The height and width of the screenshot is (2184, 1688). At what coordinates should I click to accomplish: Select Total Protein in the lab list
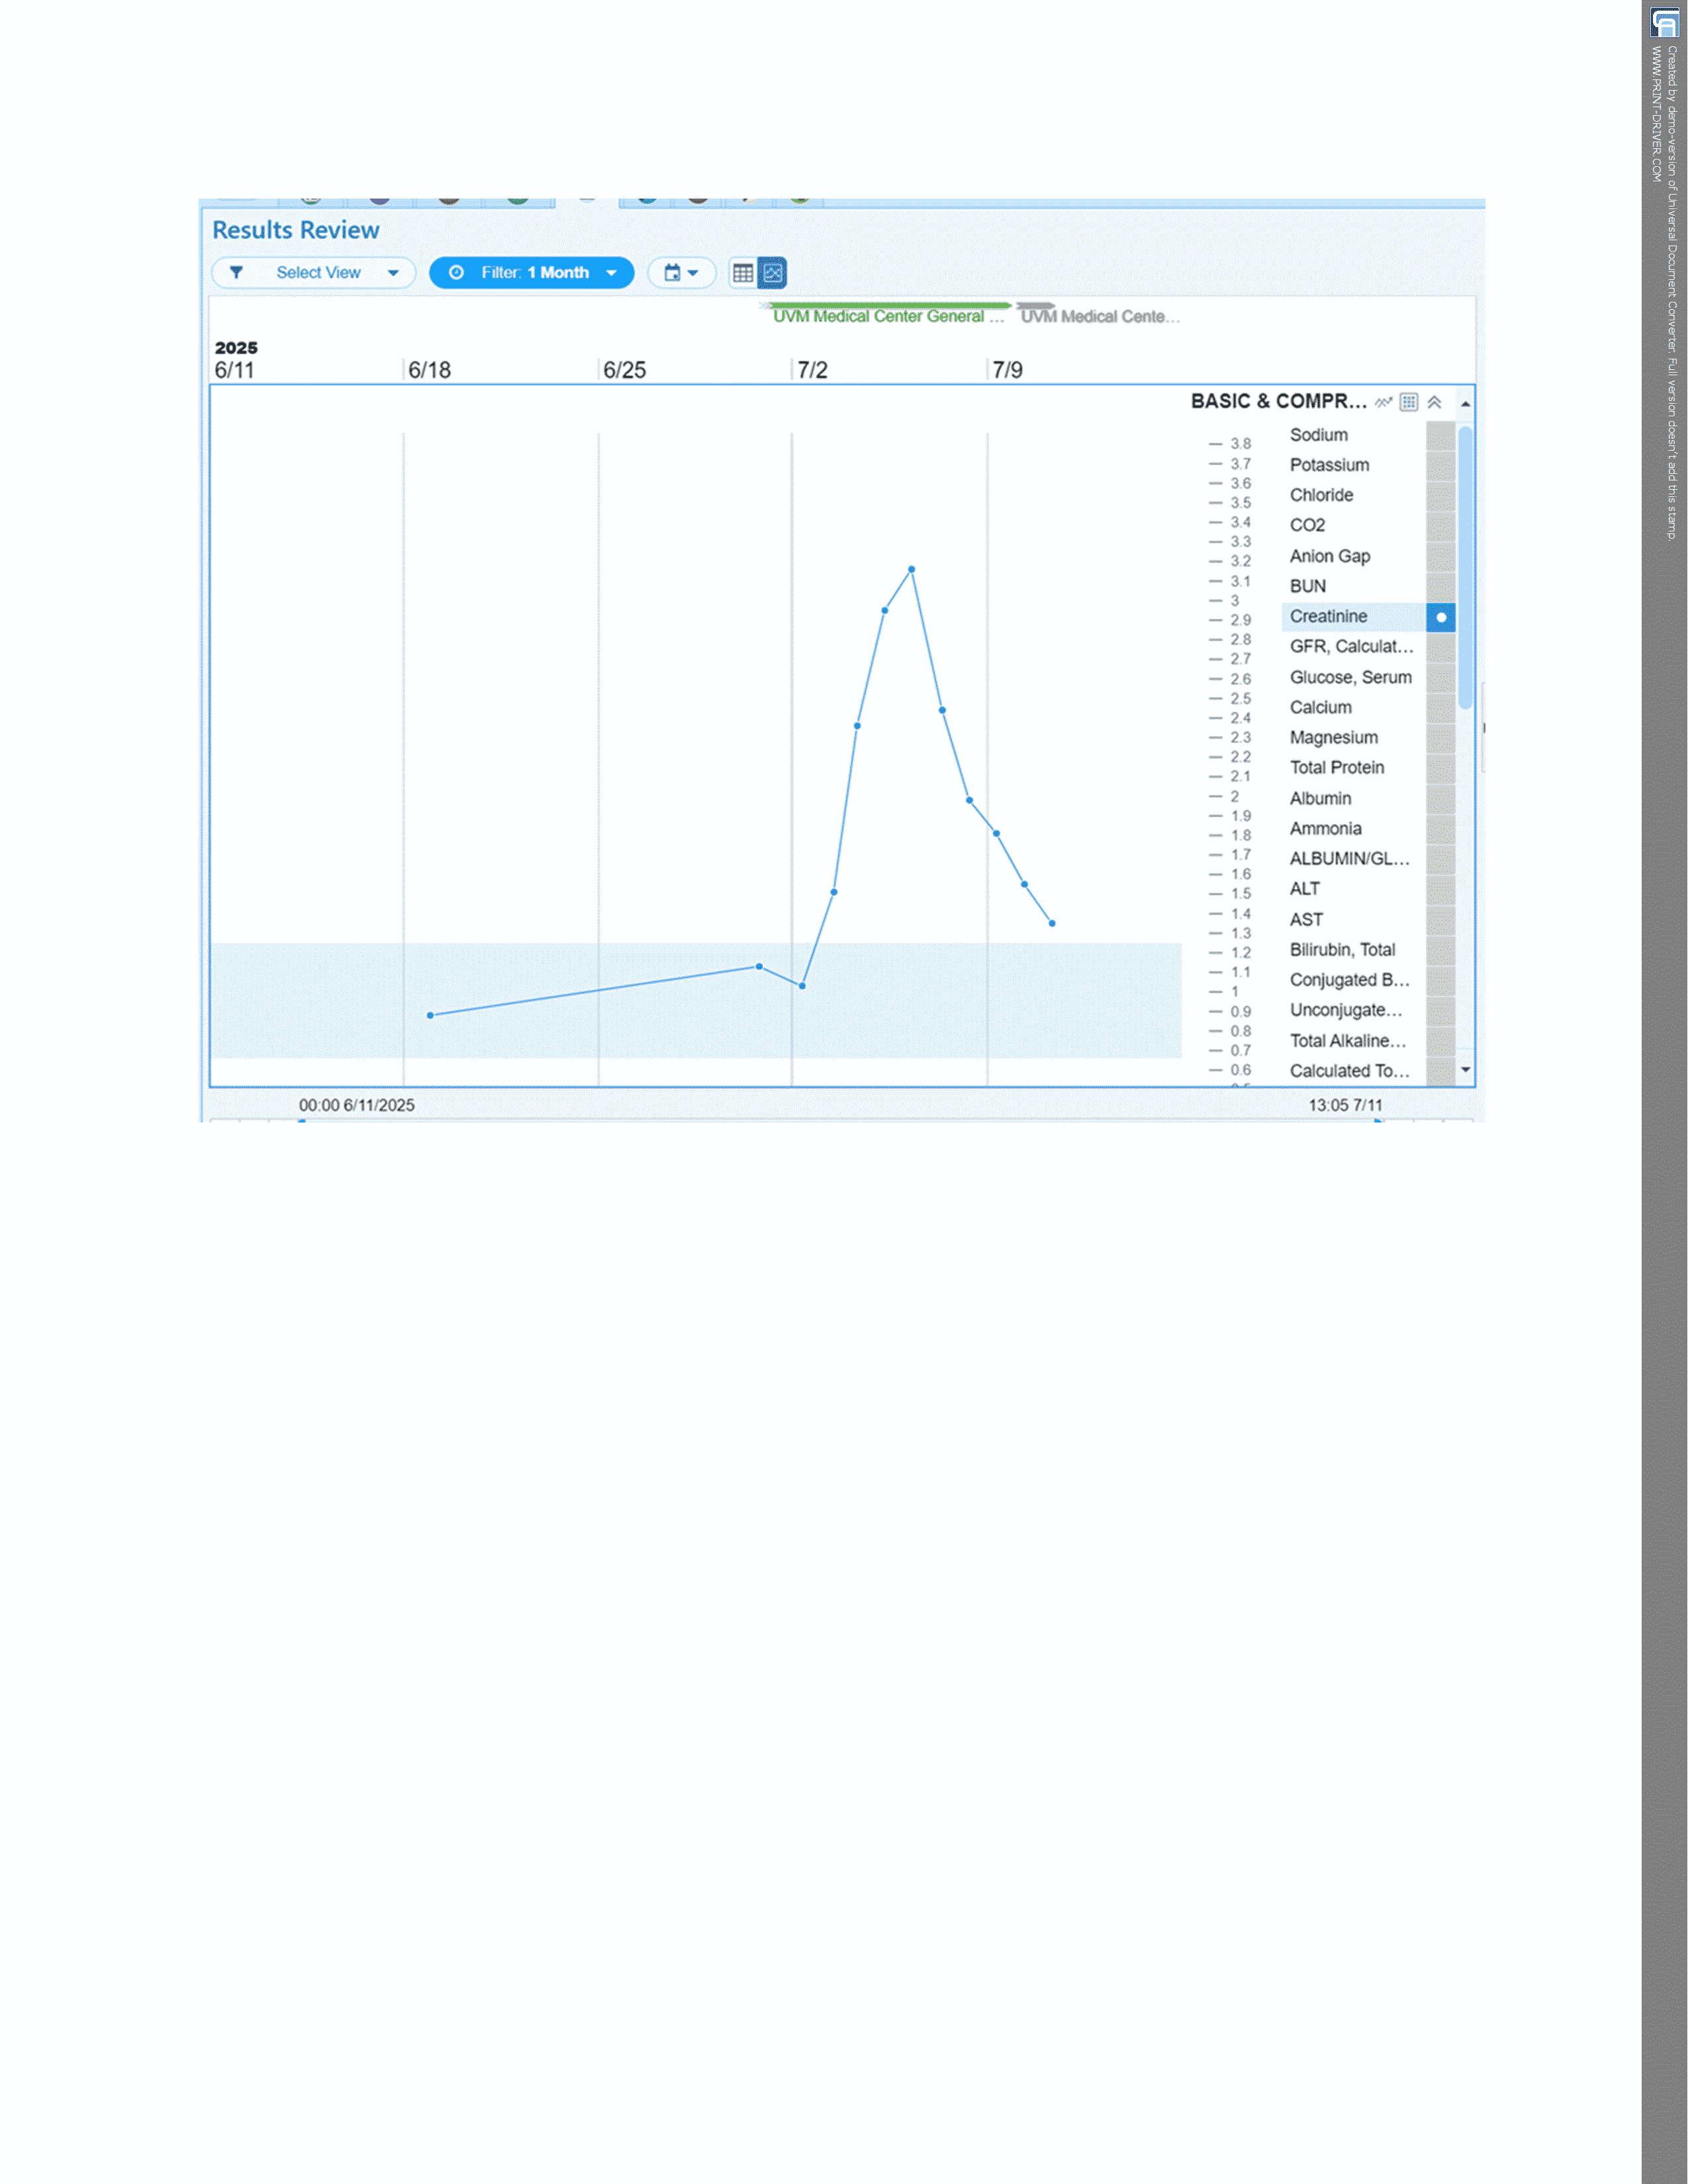(x=1336, y=768)
